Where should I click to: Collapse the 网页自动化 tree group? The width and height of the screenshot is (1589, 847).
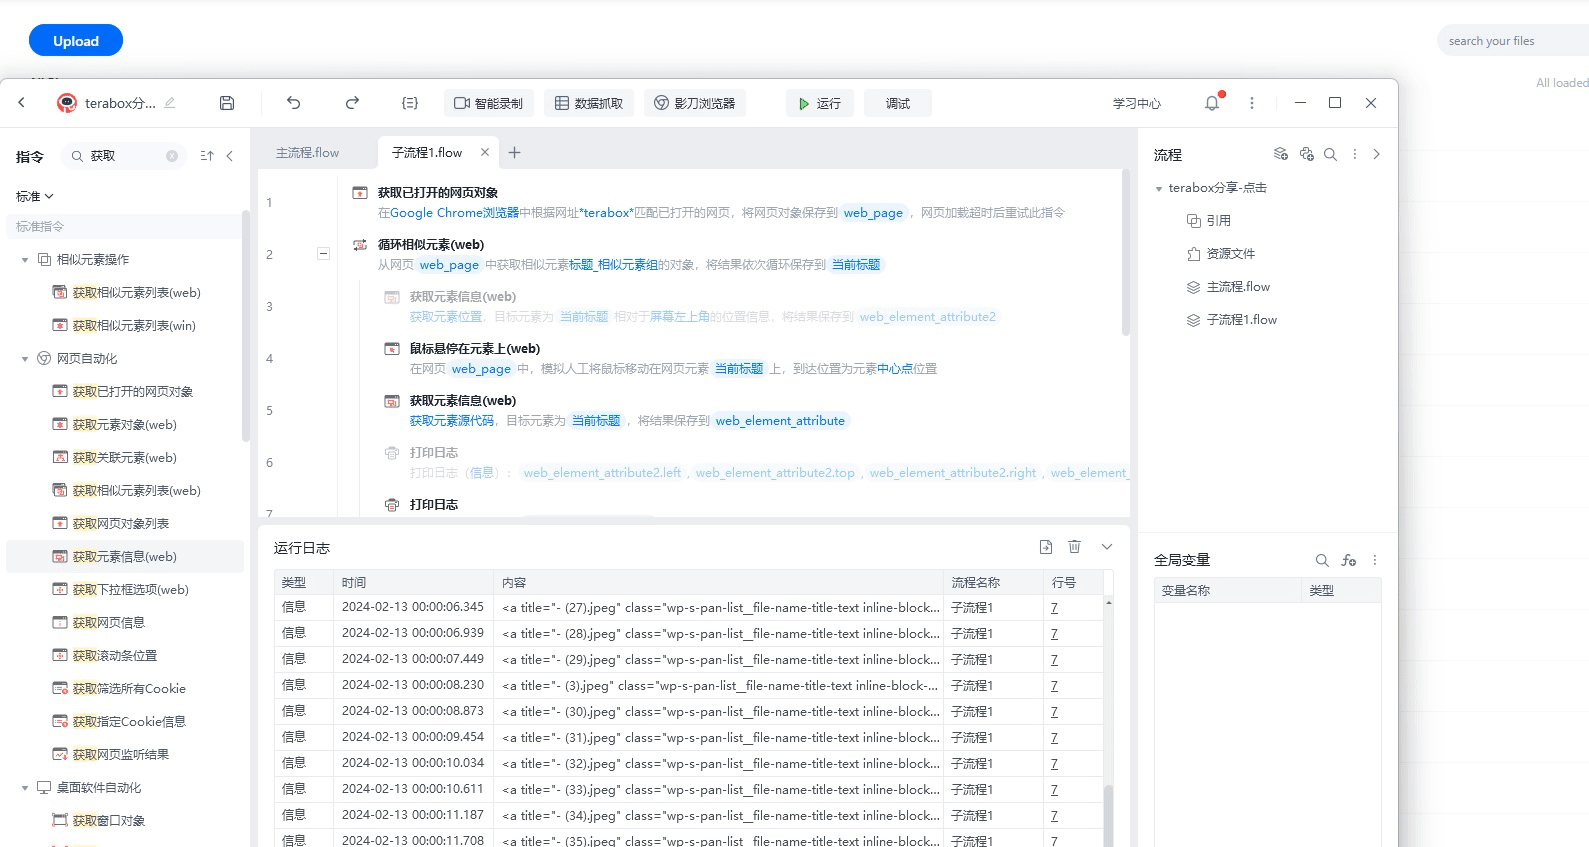tap(25, 359)
